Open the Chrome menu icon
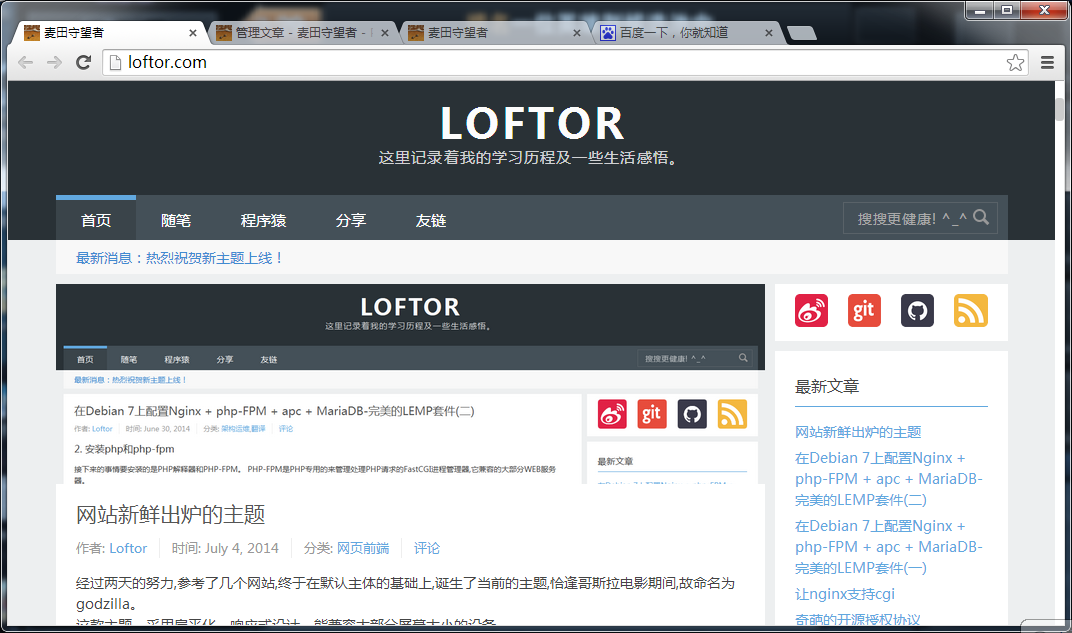This screenshot has width=1072, height=633. click(1047, 63)
